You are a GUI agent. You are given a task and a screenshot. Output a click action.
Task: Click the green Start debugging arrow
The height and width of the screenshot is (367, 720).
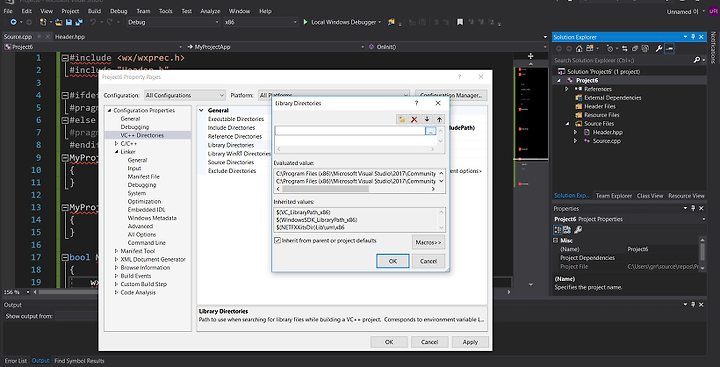(x=305, y=22)
